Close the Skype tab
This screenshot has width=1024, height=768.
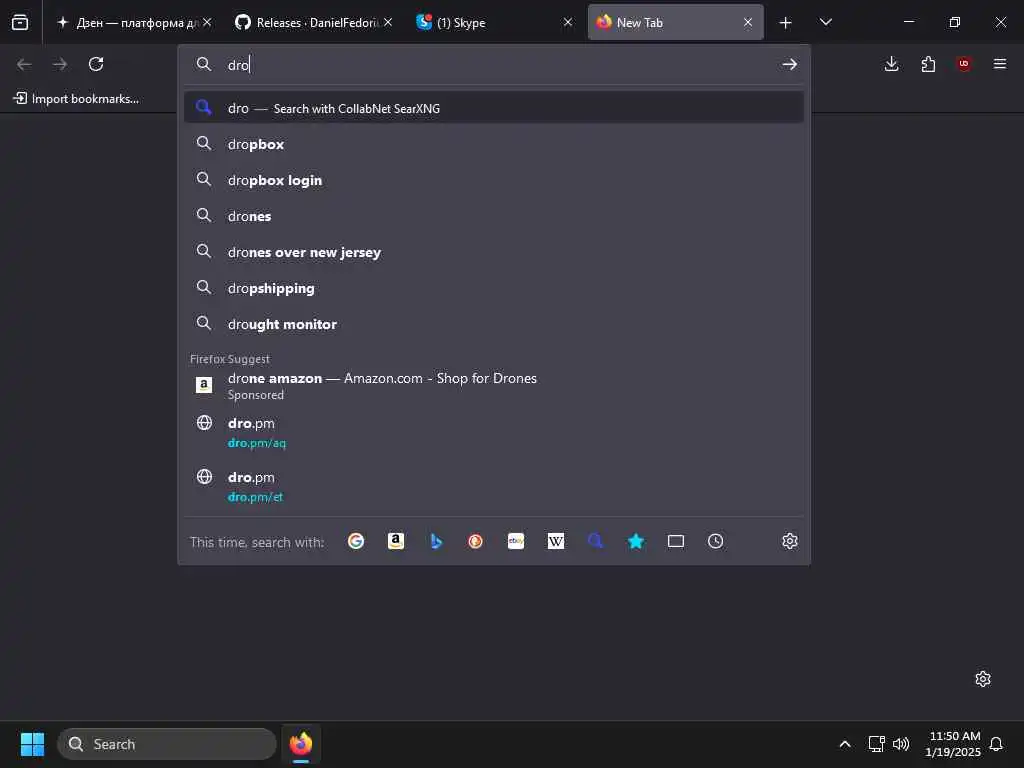tap(568, 22)
